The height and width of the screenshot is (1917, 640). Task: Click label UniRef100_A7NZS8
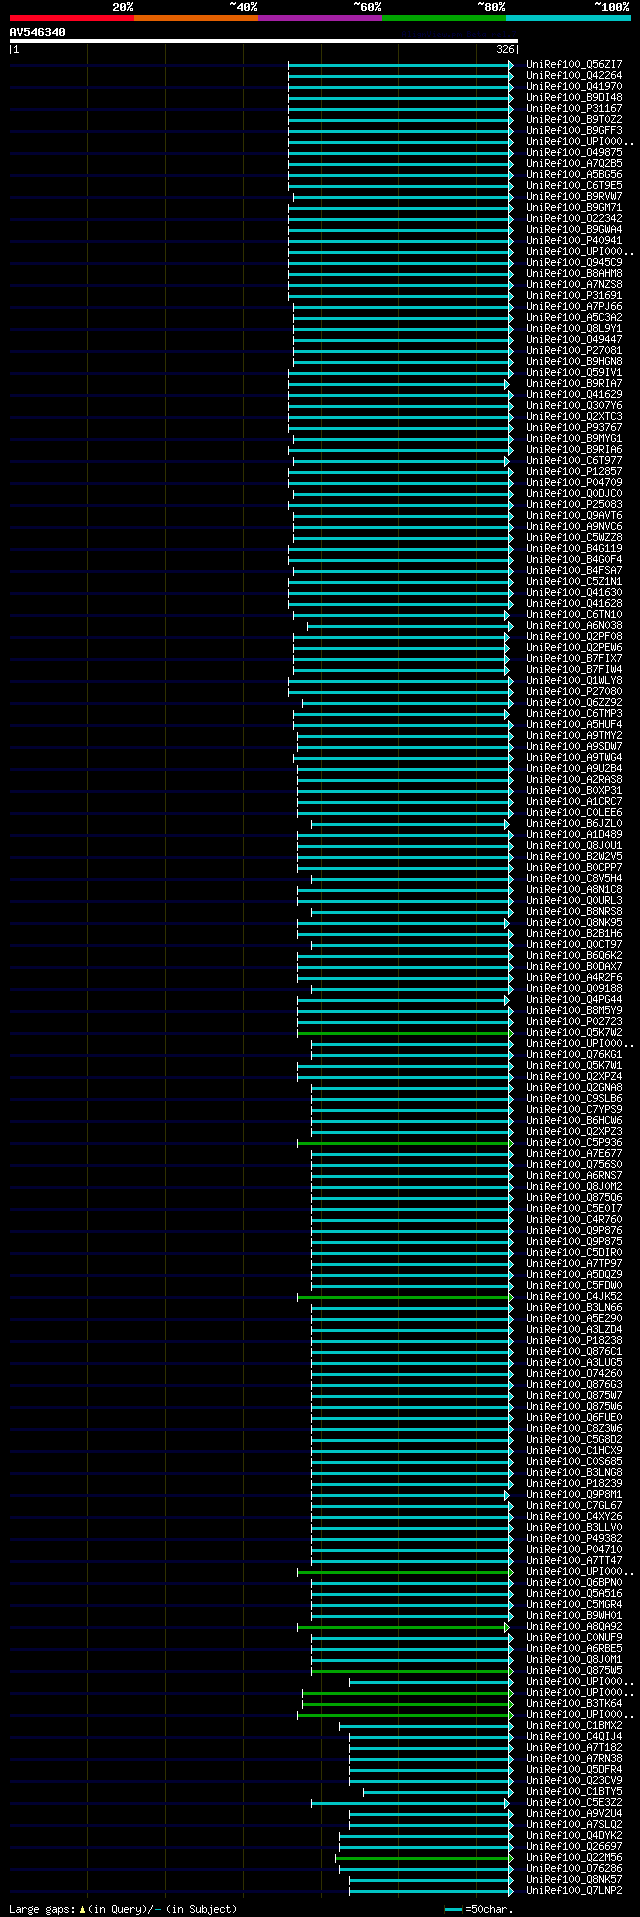click(x=574, y=284)
